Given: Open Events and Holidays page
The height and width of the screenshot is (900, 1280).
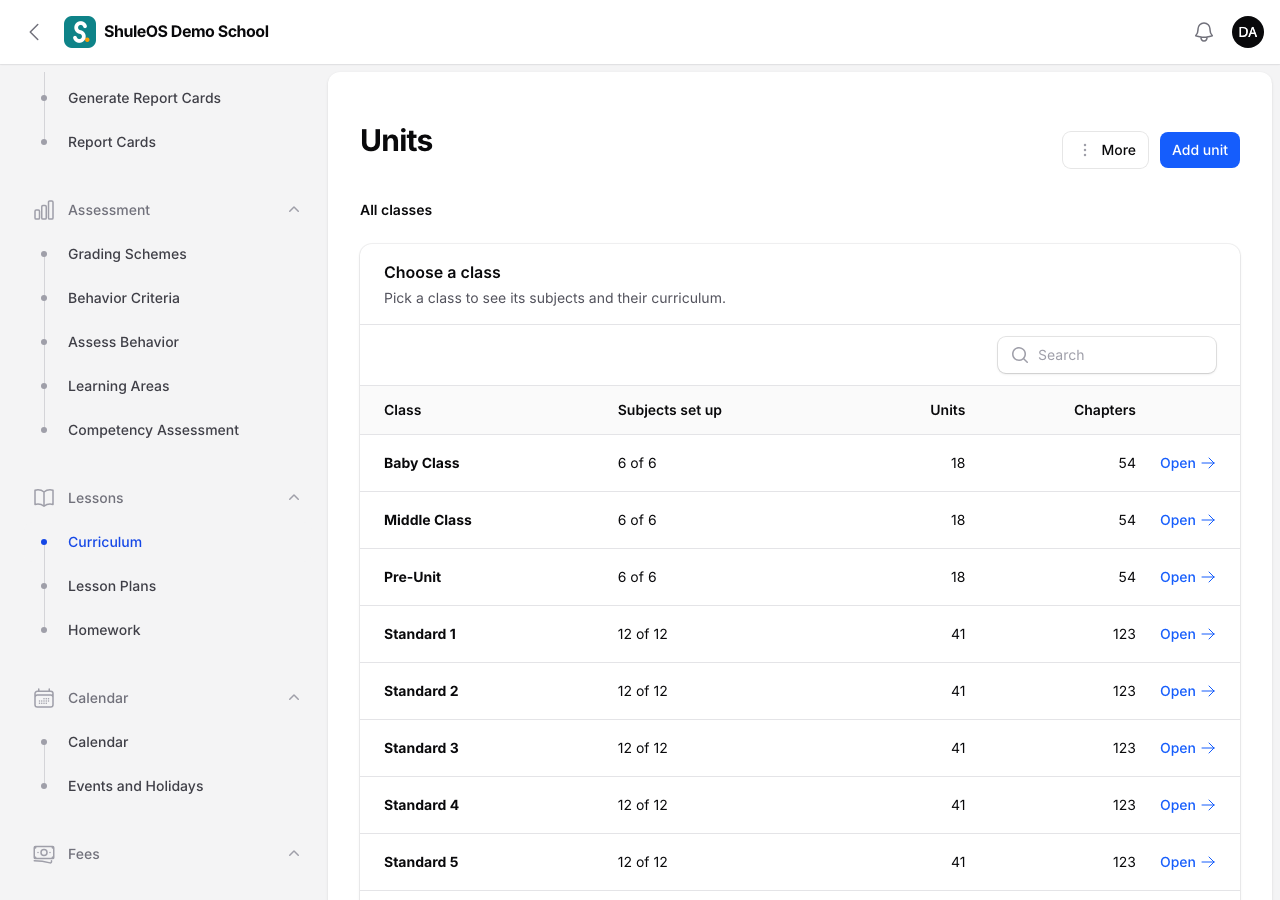Looking at the screenshot, I should coord(135,786).
